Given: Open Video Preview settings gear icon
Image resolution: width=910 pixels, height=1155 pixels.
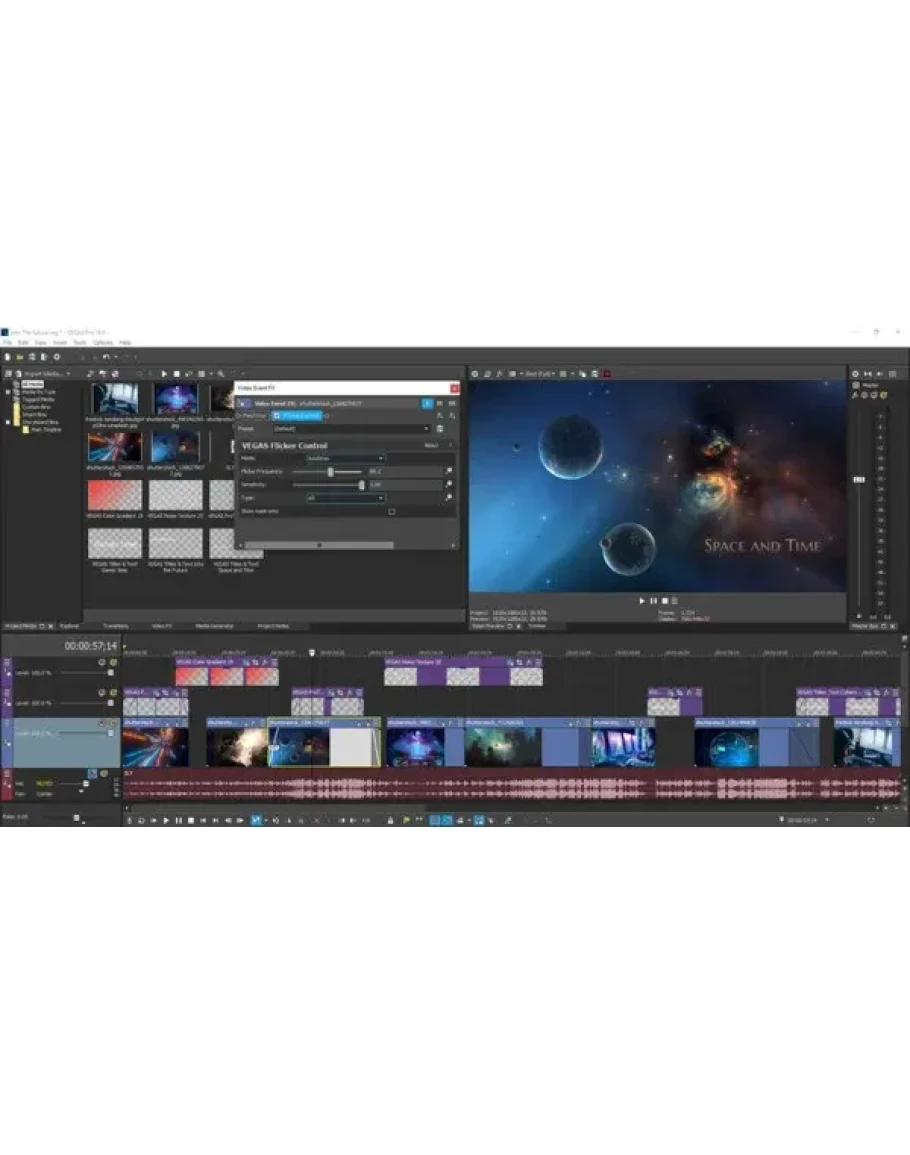Looking at the screenshot, I should coord(475,374).
